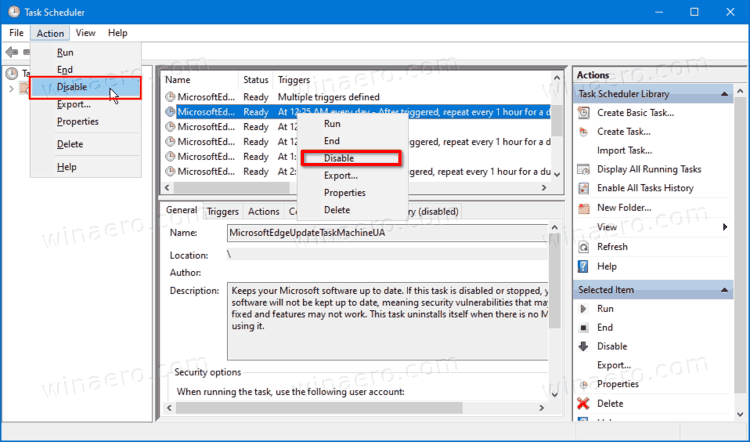Expand the Task Scheduler Library tree node

[11, 88]
